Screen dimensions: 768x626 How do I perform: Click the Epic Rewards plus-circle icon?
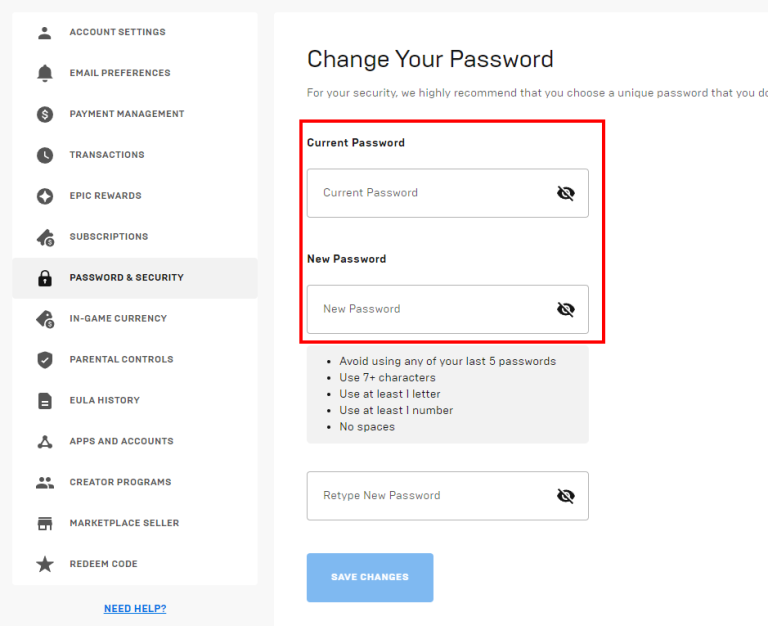(45, 196)
